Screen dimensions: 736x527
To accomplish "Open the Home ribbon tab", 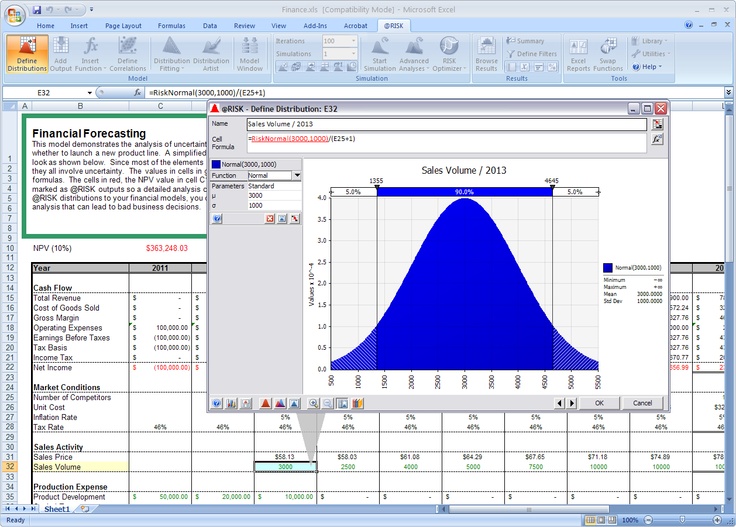I will pyautogui.click(x=46, y=26).
